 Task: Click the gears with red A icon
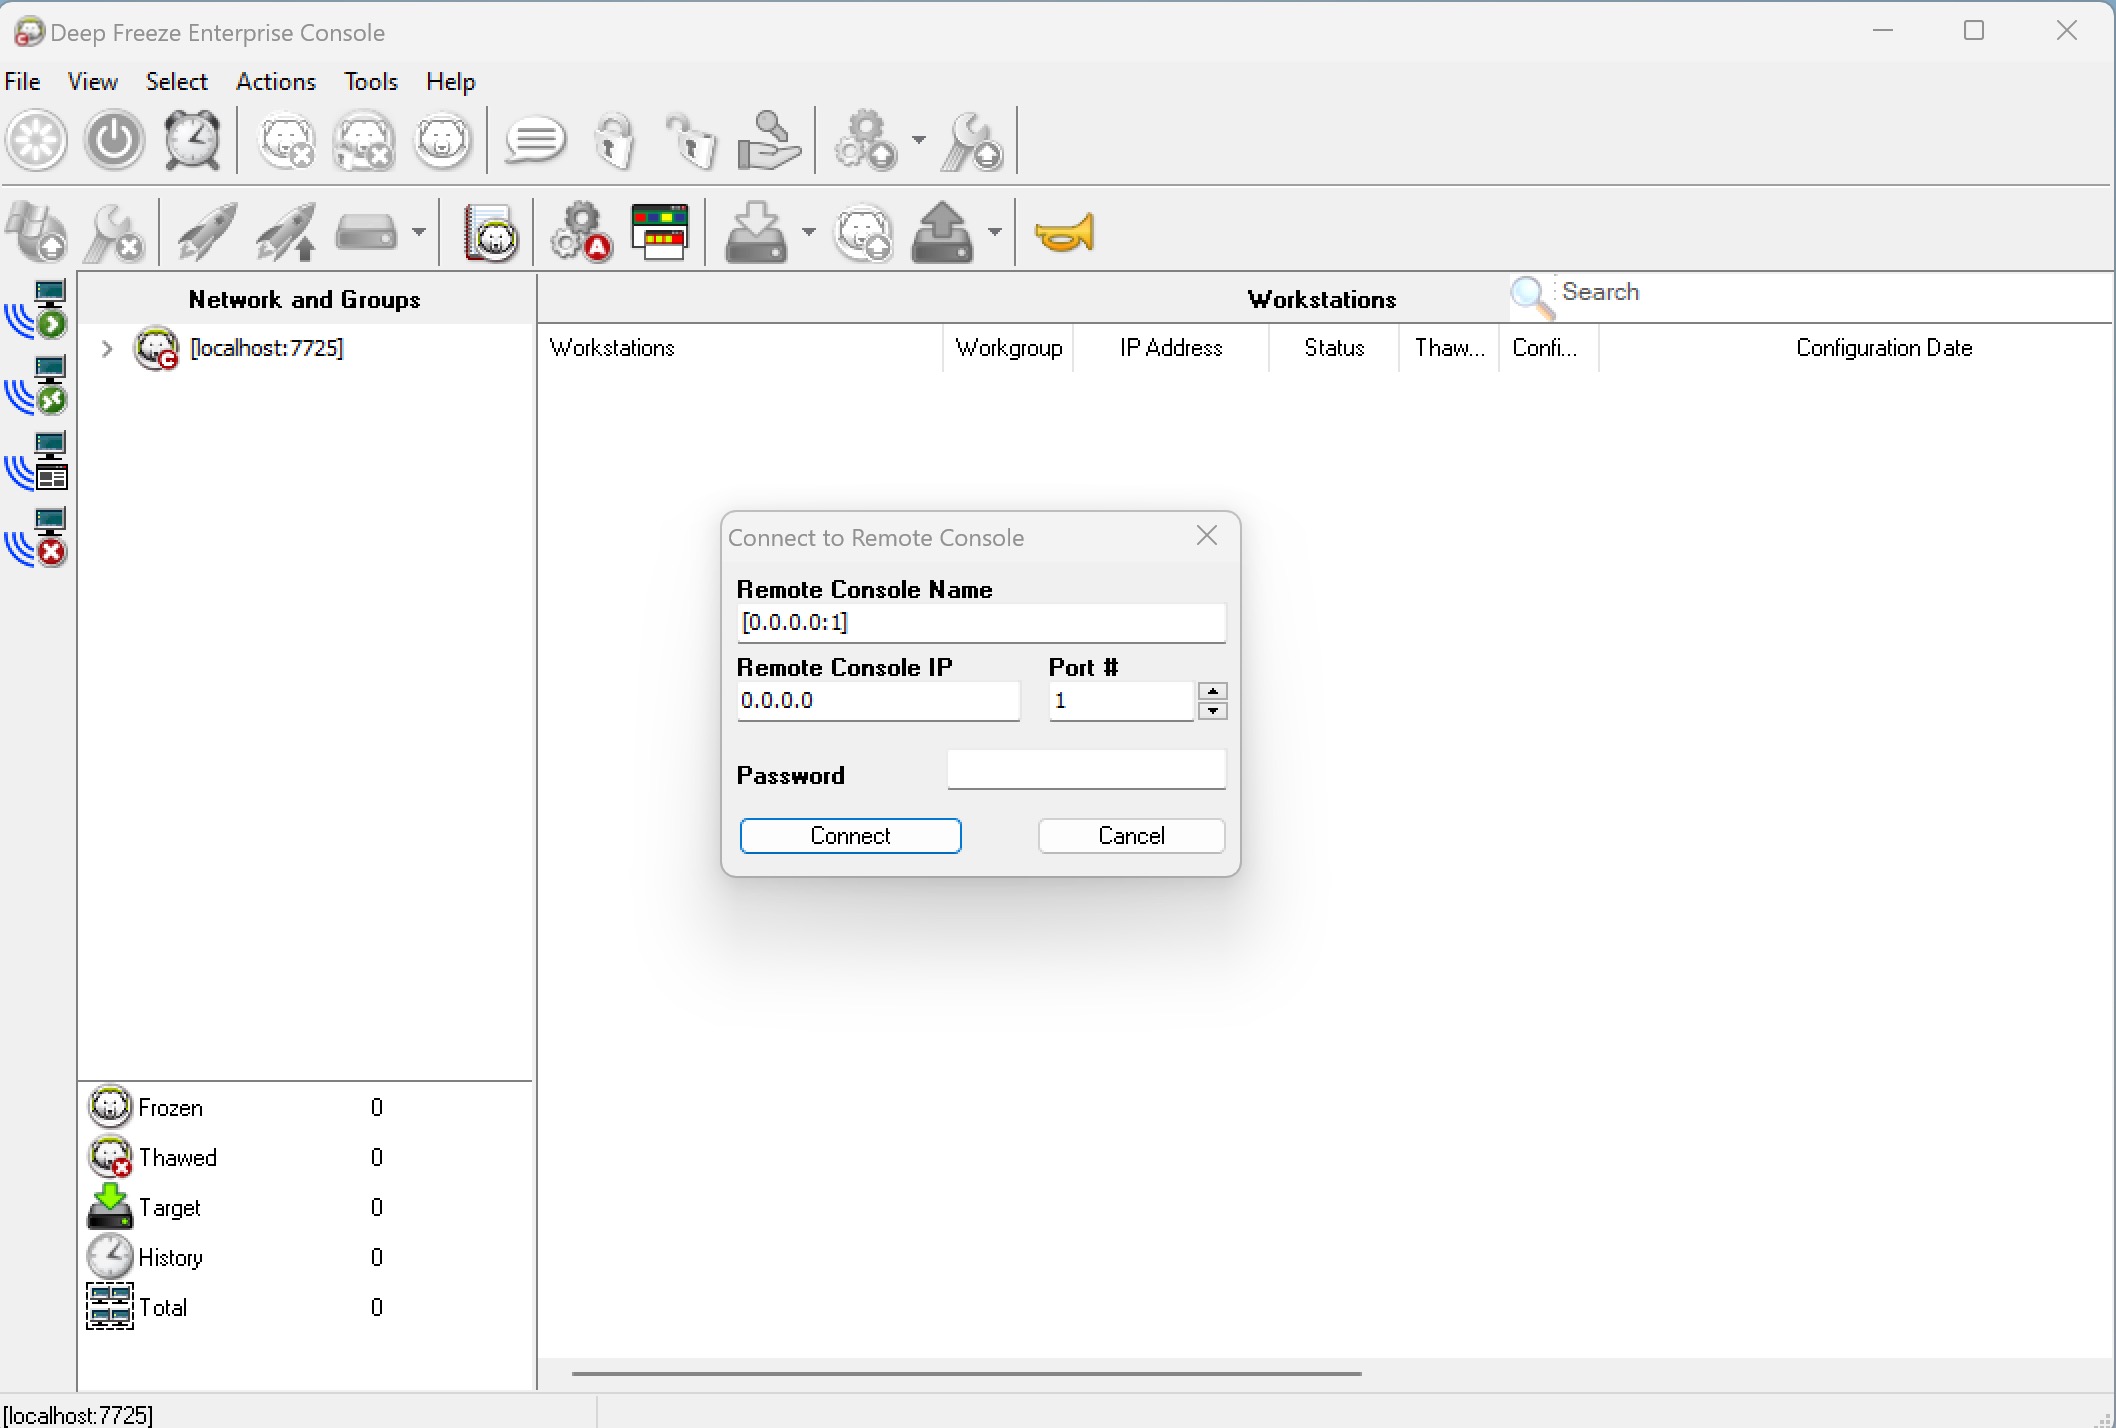click(x=582, y=232)
